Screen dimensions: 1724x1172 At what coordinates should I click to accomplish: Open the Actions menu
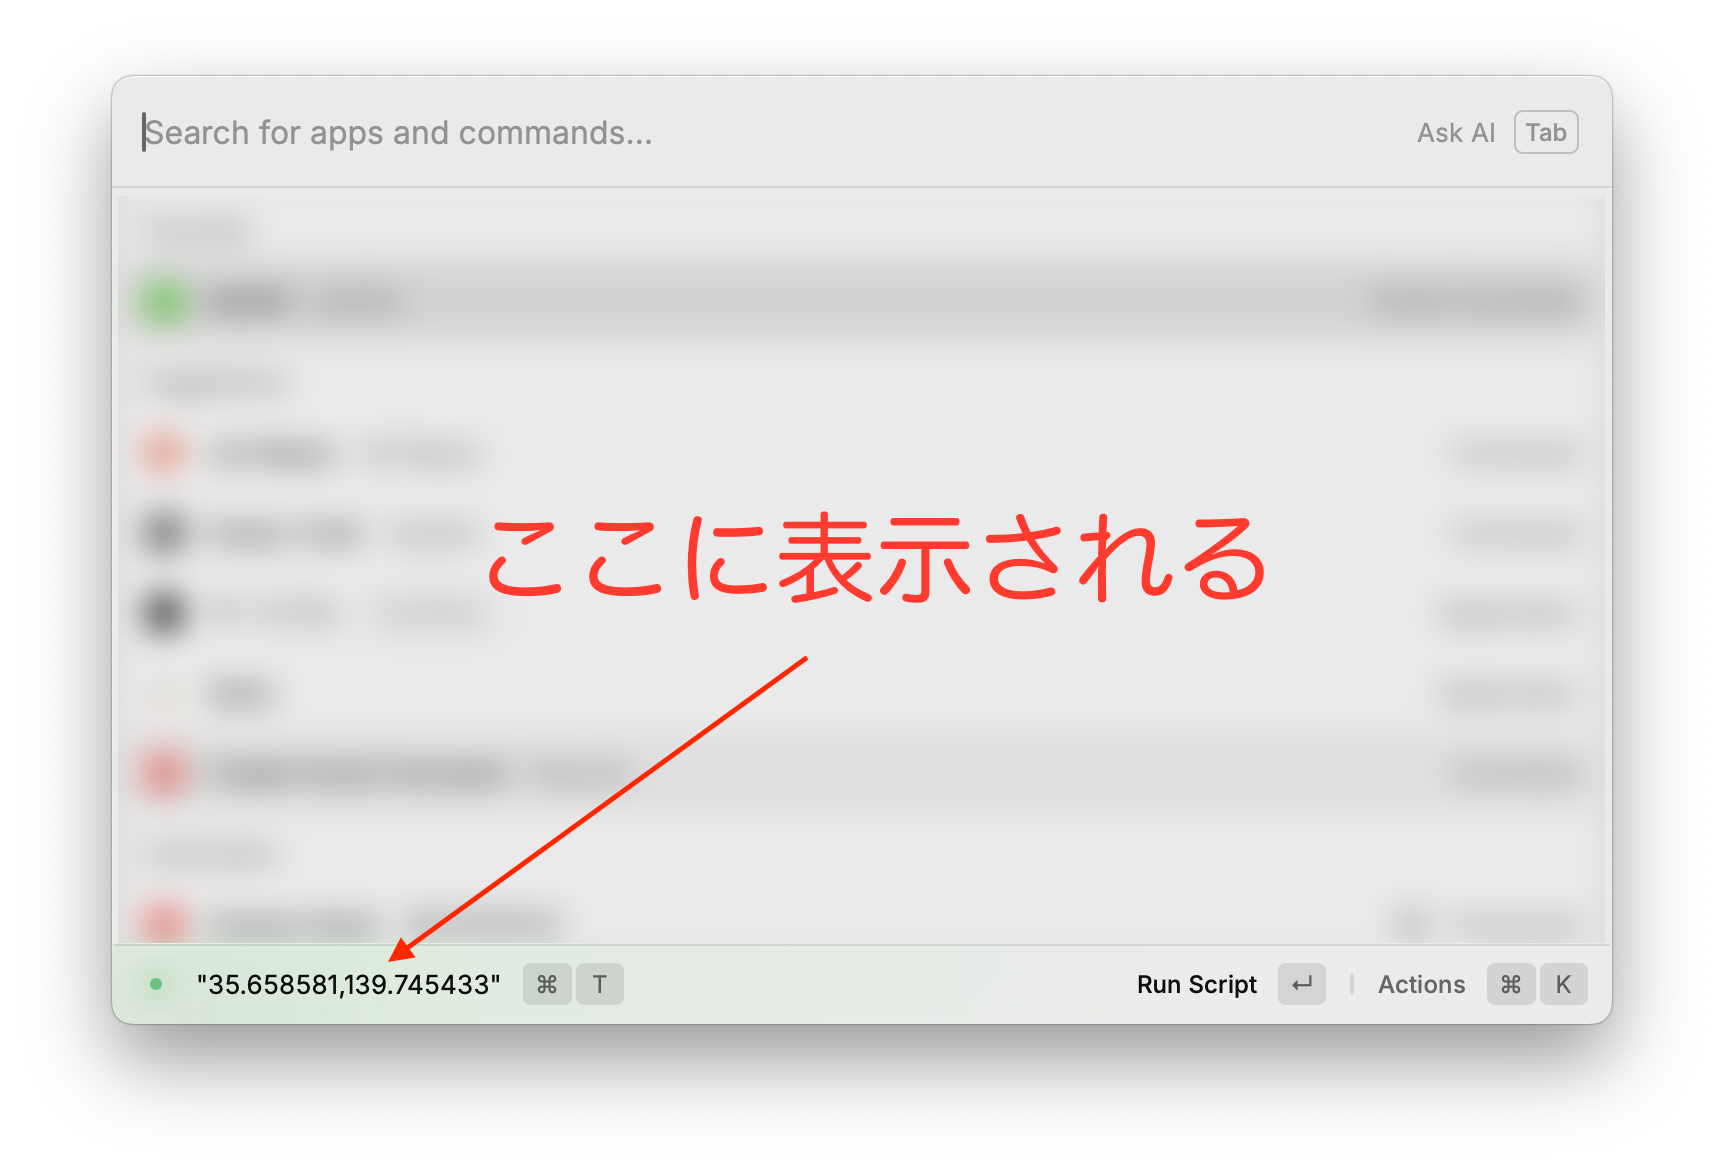pos(1421,984)
